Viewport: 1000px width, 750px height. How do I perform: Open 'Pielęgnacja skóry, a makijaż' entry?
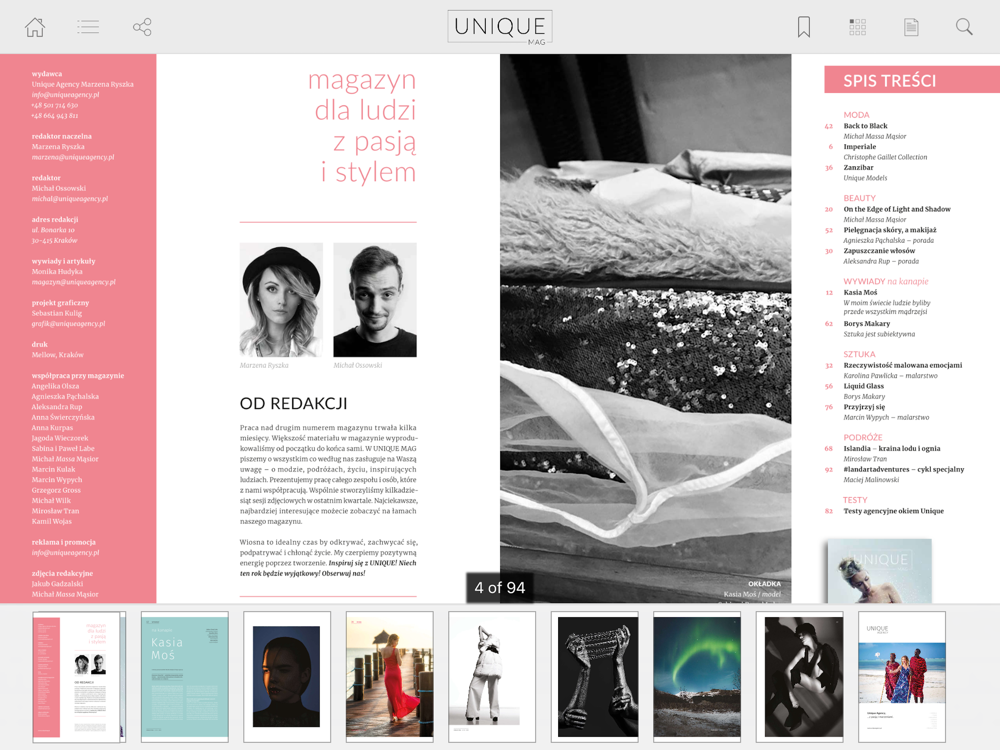[890, 230]
